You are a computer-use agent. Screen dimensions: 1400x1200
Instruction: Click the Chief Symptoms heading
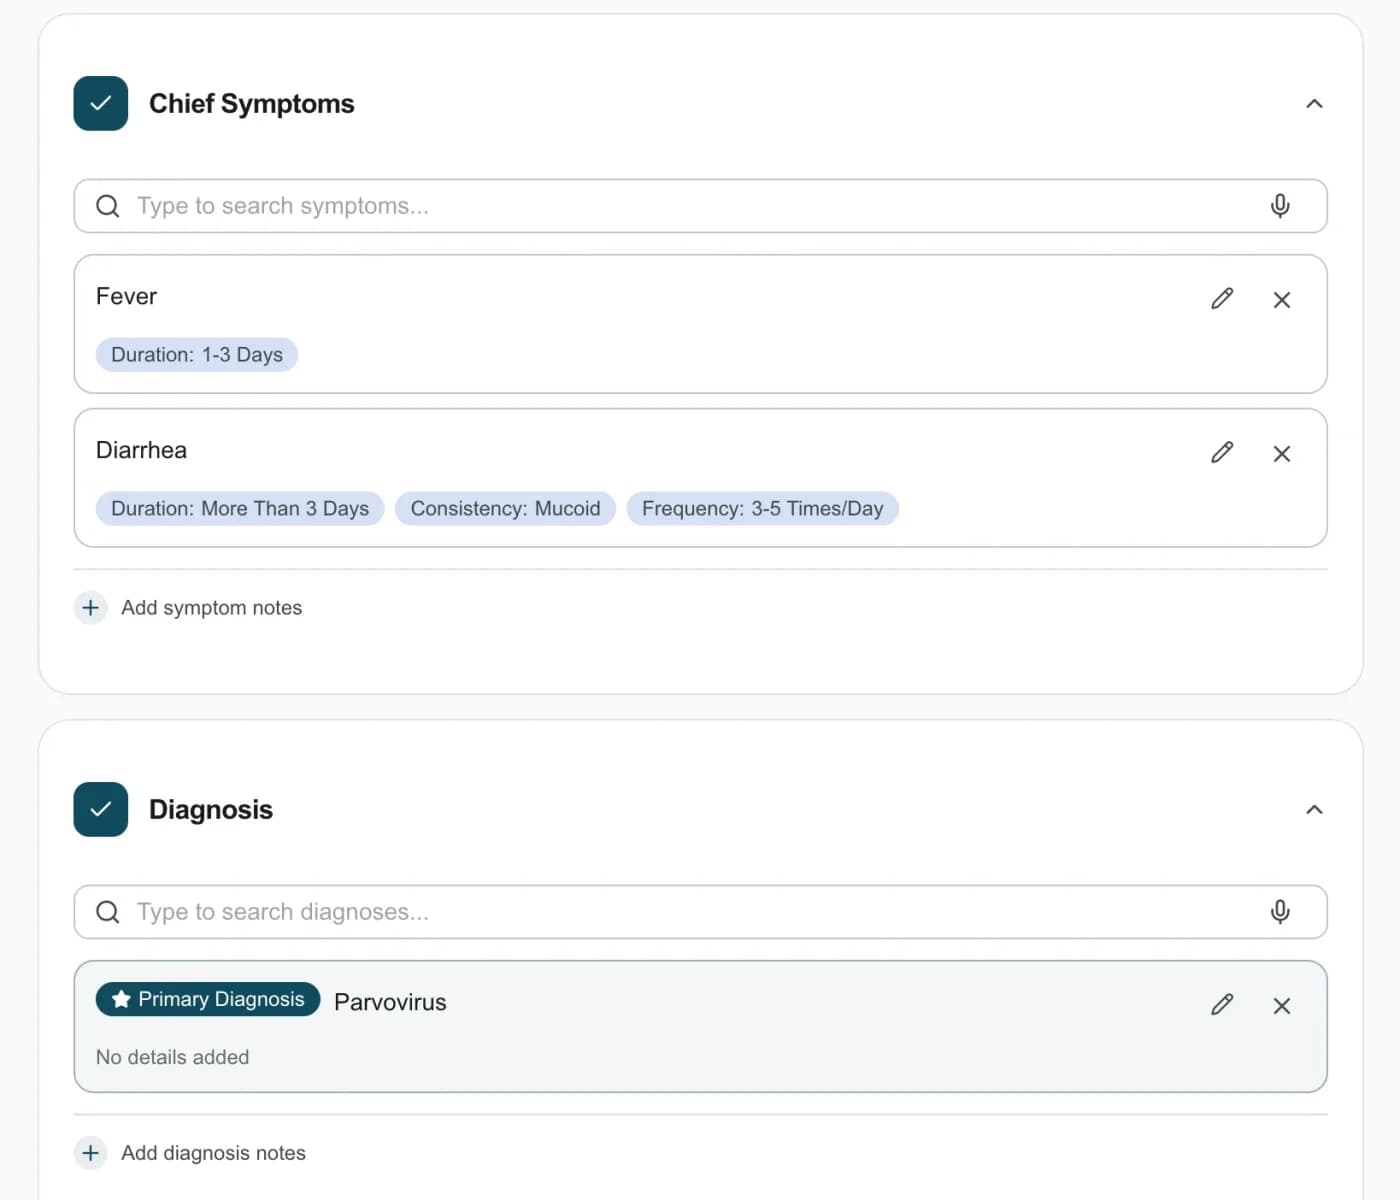pyautogui.click(x=251, y=104)
